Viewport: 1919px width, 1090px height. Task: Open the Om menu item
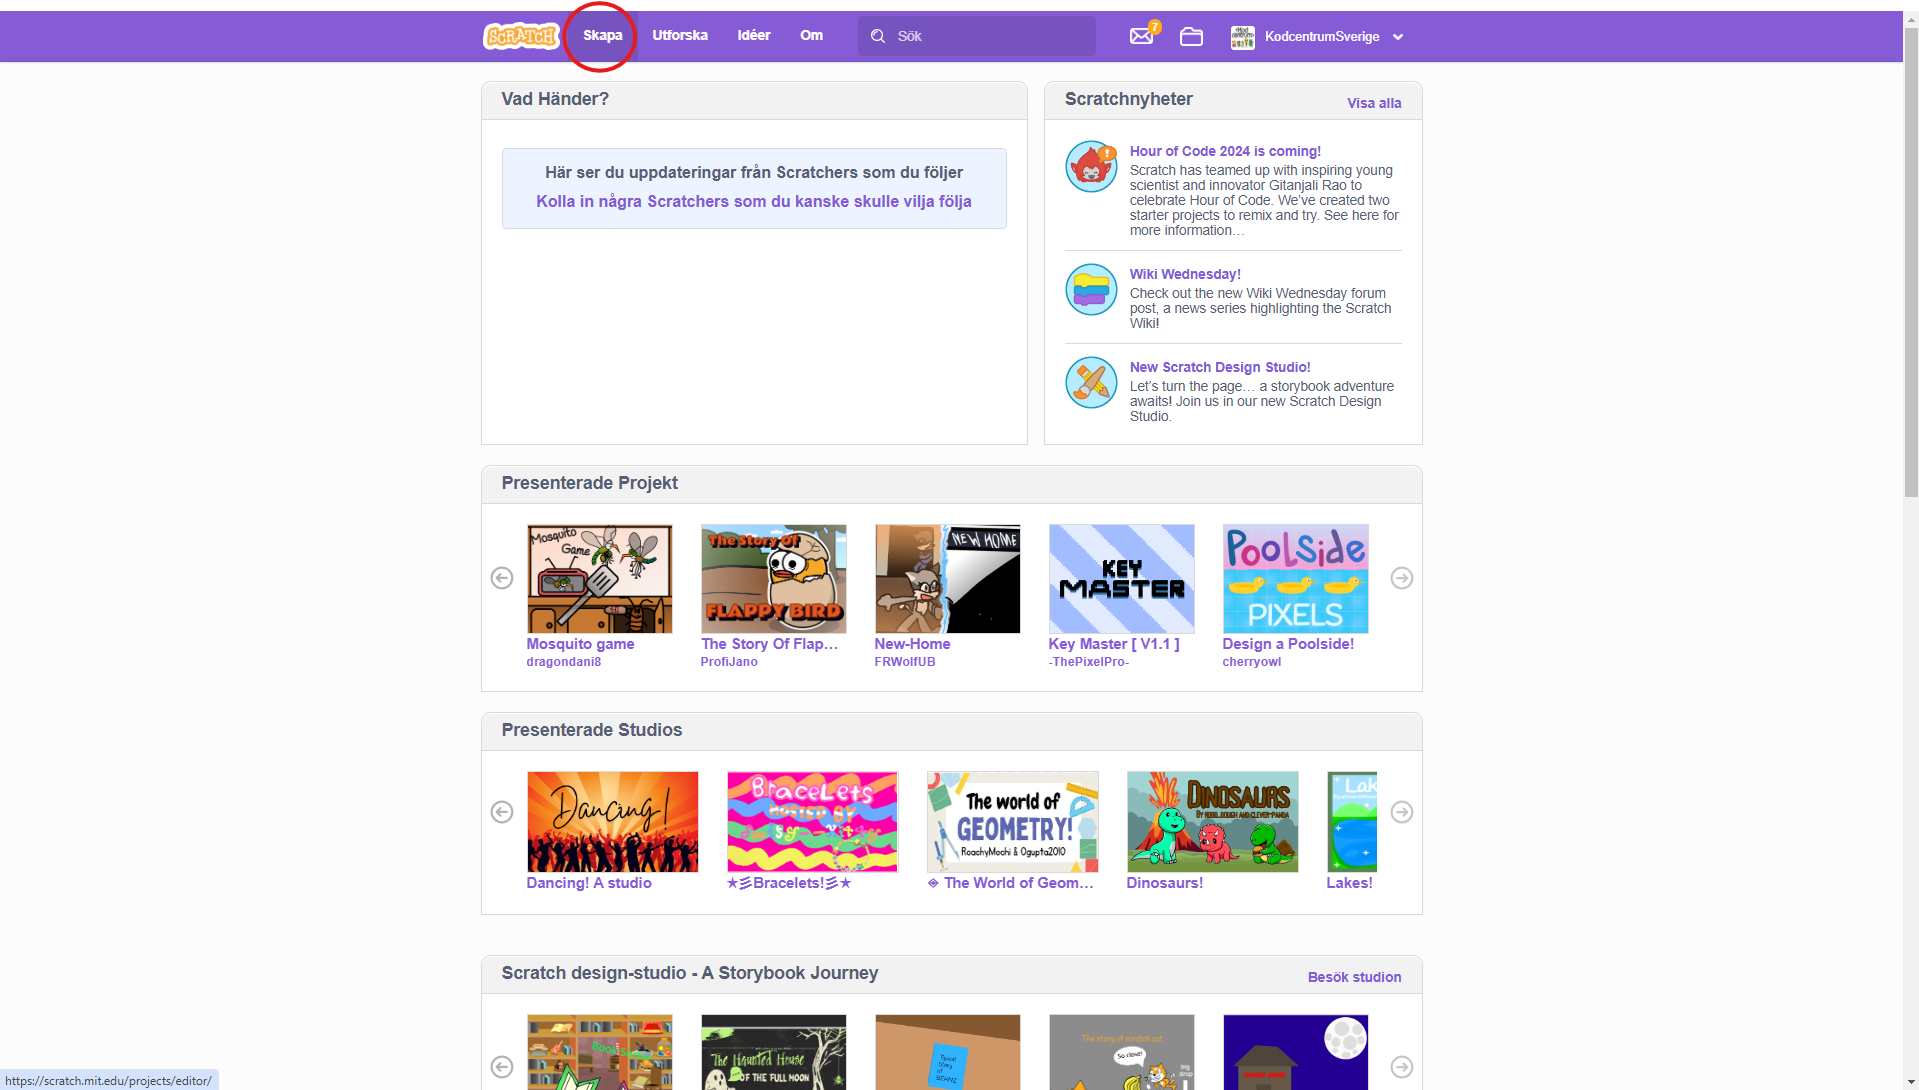pyautogui.click(x=811, y=35)
